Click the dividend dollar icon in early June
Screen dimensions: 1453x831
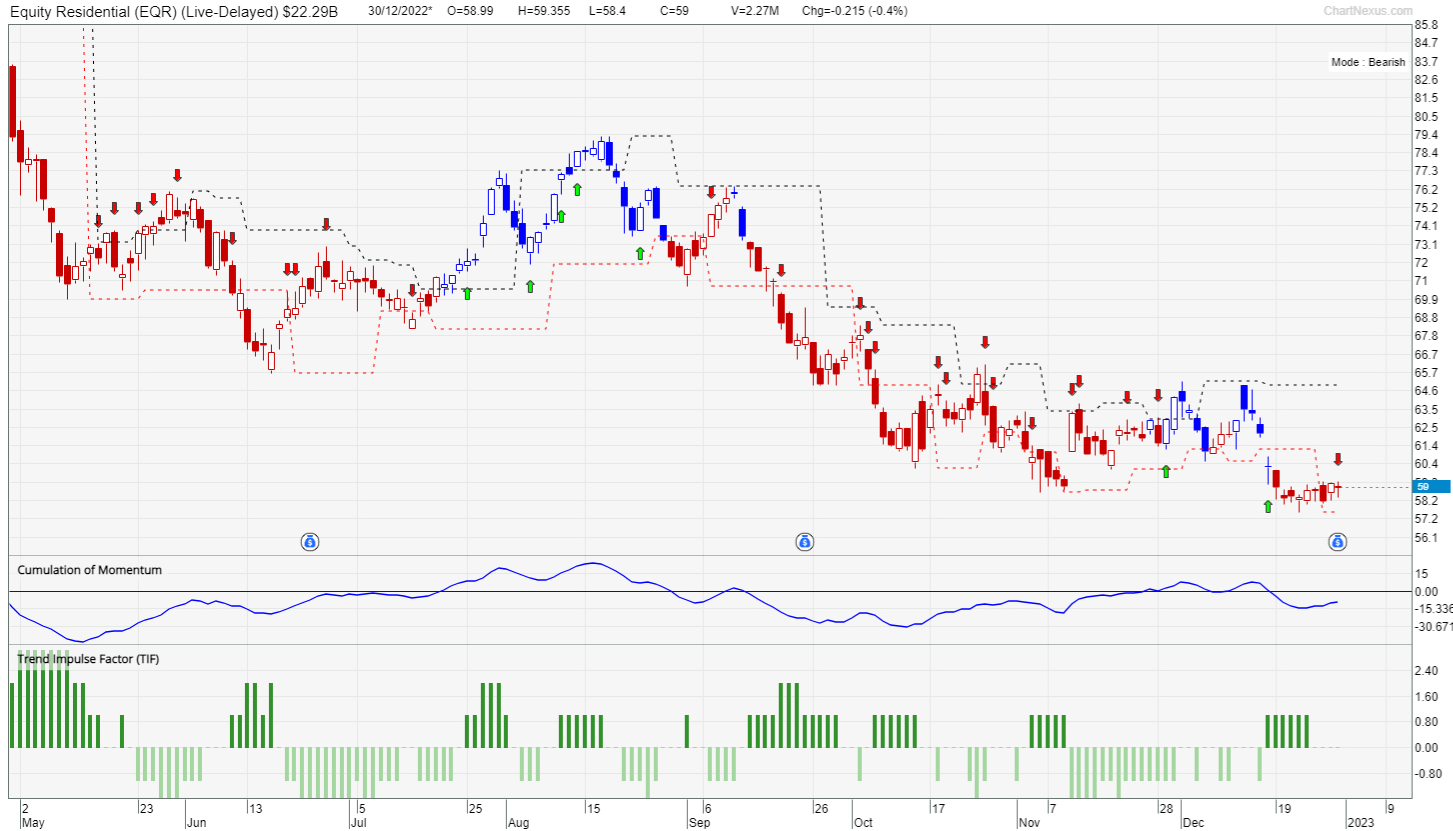click(310, 542)
